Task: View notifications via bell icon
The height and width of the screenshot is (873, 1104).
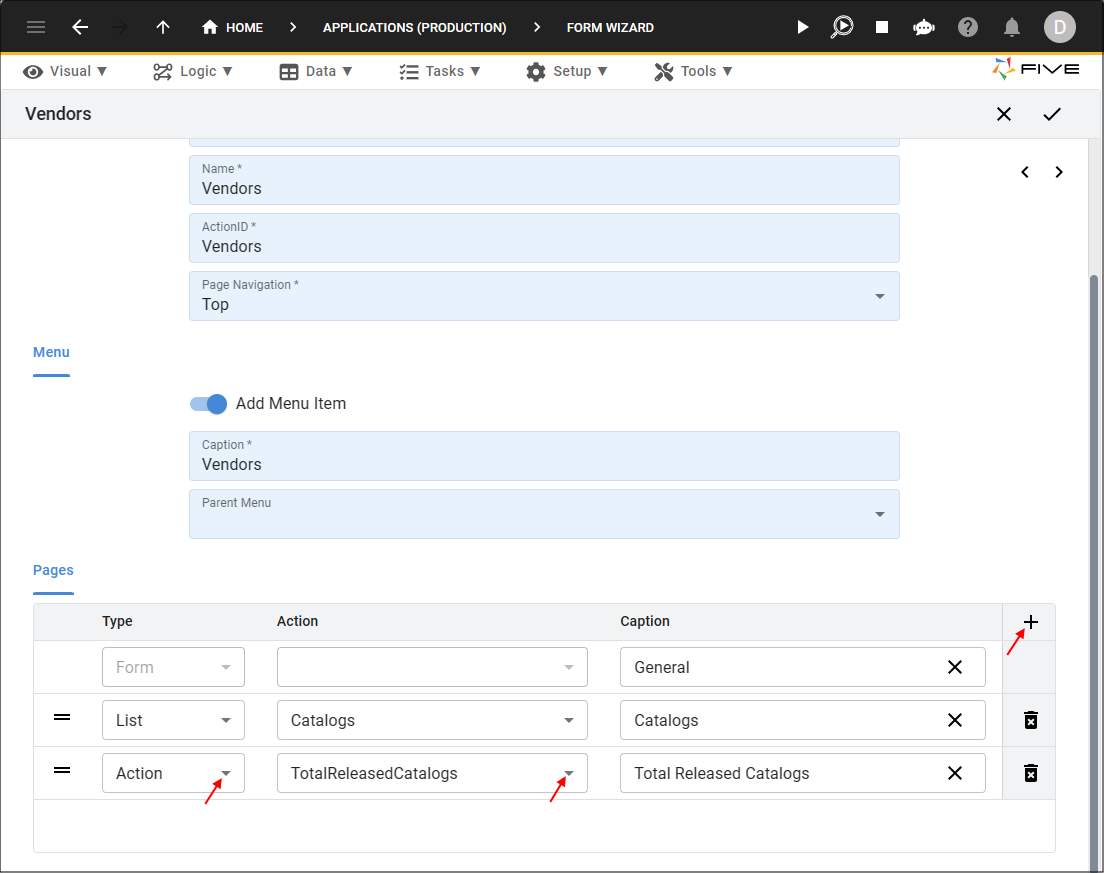Action: [1012, 27]
